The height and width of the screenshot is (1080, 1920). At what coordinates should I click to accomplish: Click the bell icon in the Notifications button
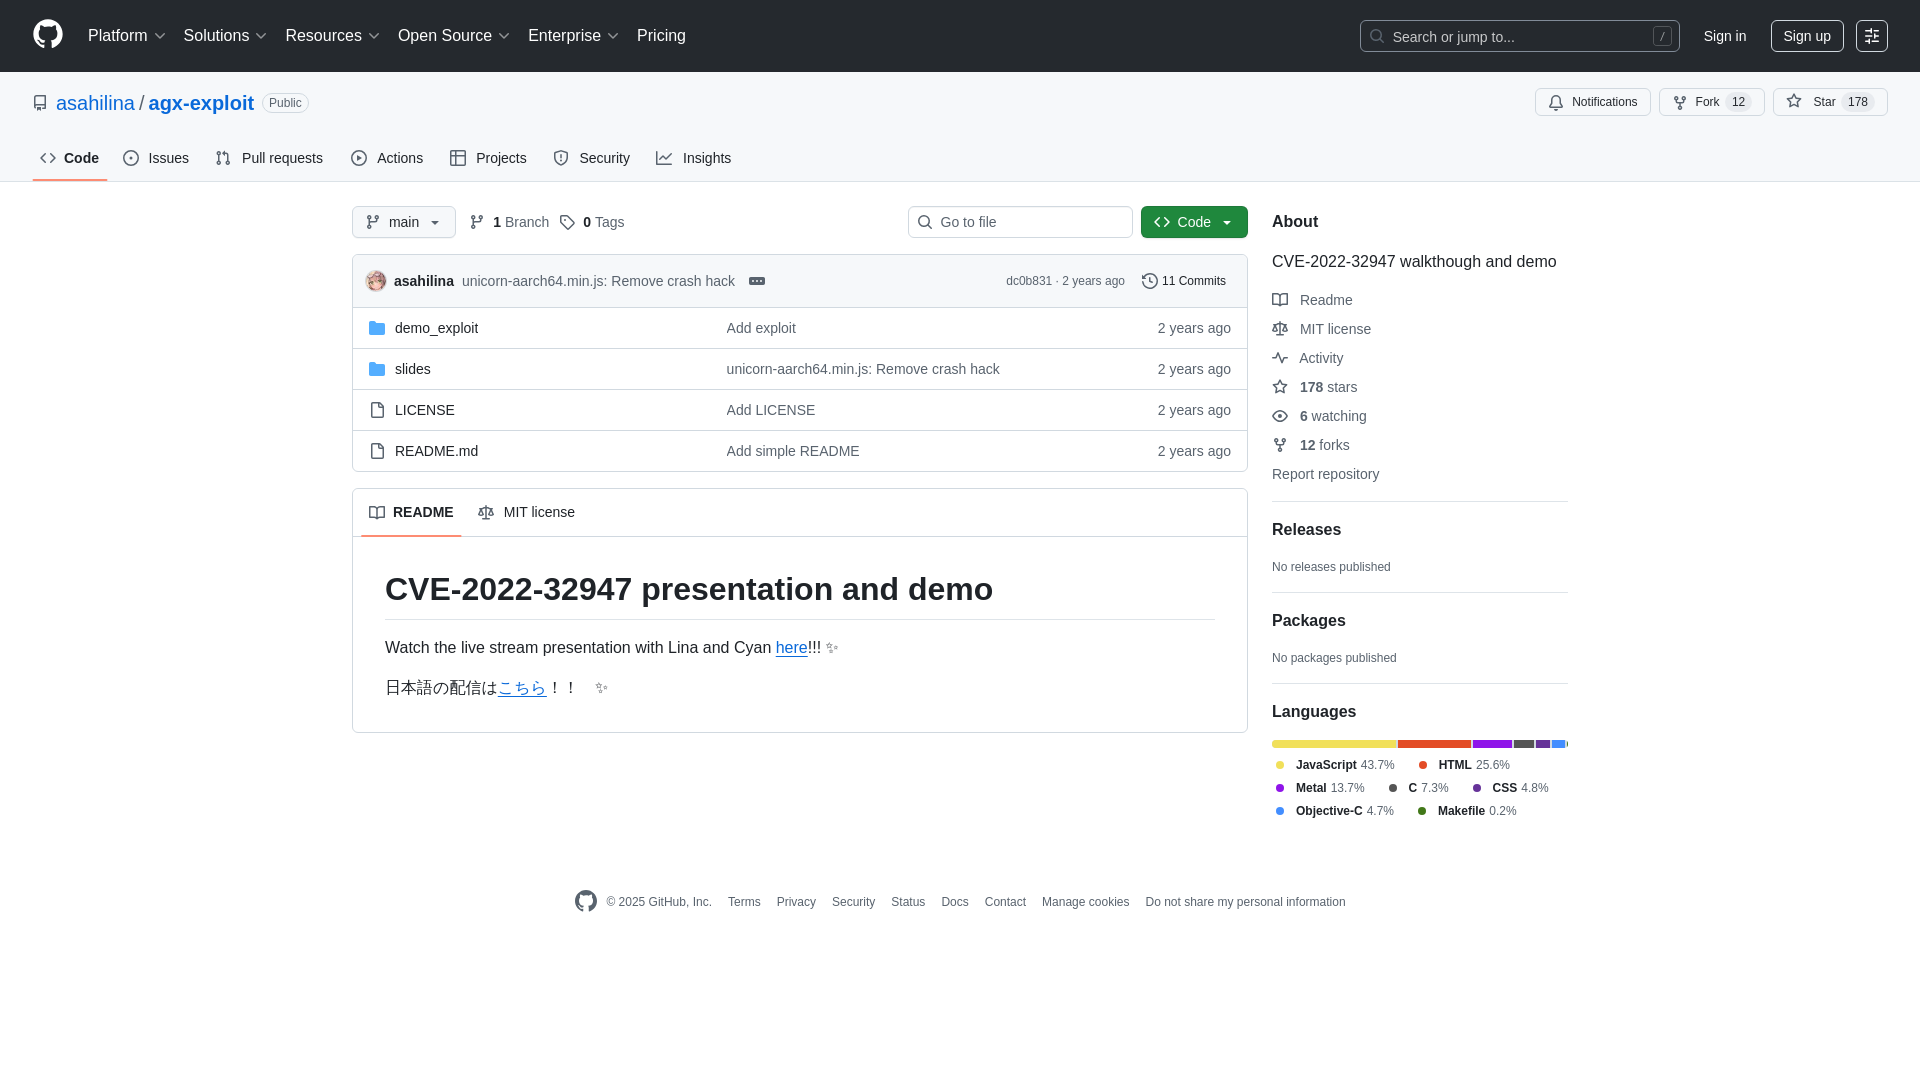click(1556, 102)
